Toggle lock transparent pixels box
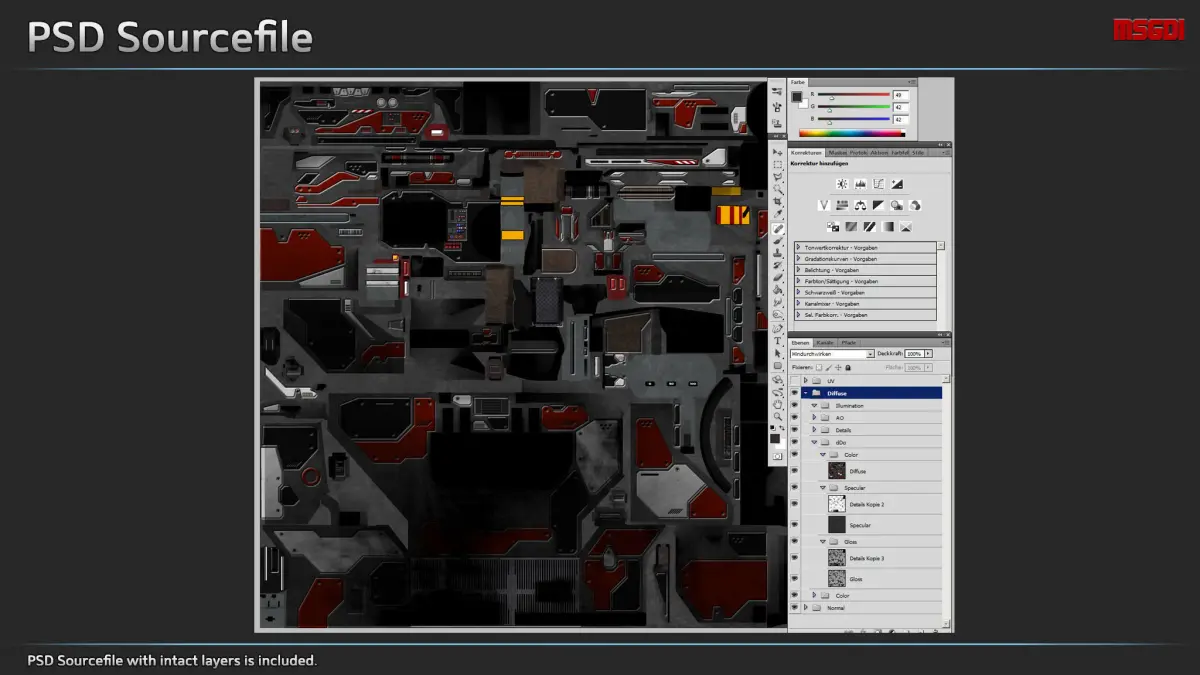 (819, 367)
